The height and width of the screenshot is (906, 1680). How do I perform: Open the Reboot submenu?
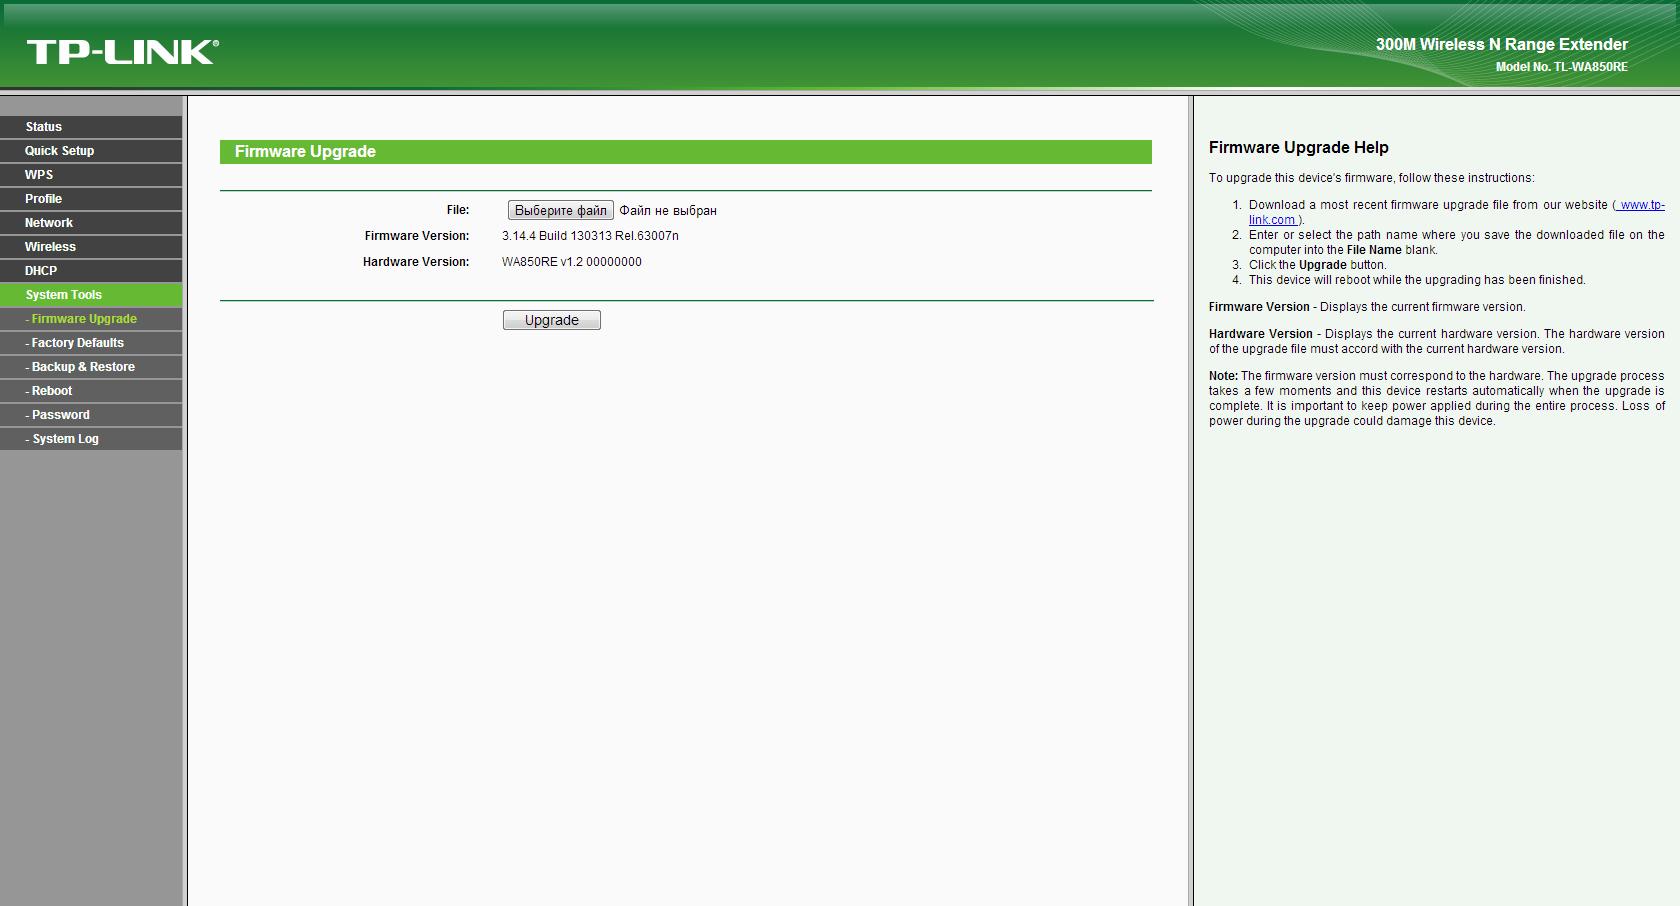pyautogui.click(x=91, y=391)
